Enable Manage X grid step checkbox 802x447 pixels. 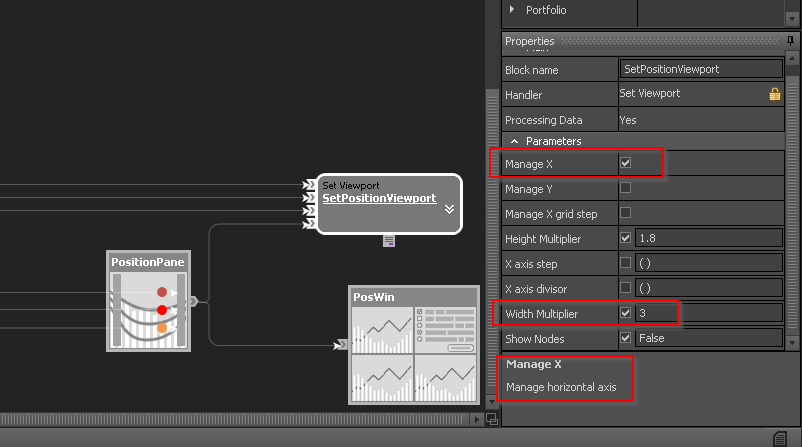(626, 213)
